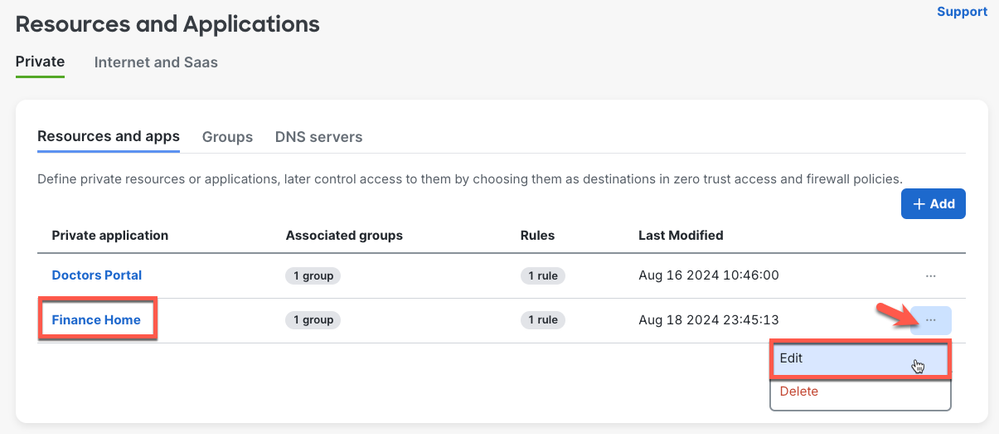Click the Finance Home row ellipsis menu
Image resolution: width=999 pixels, height=434 pixels.
pyautogui.click(x=930, y=320)
